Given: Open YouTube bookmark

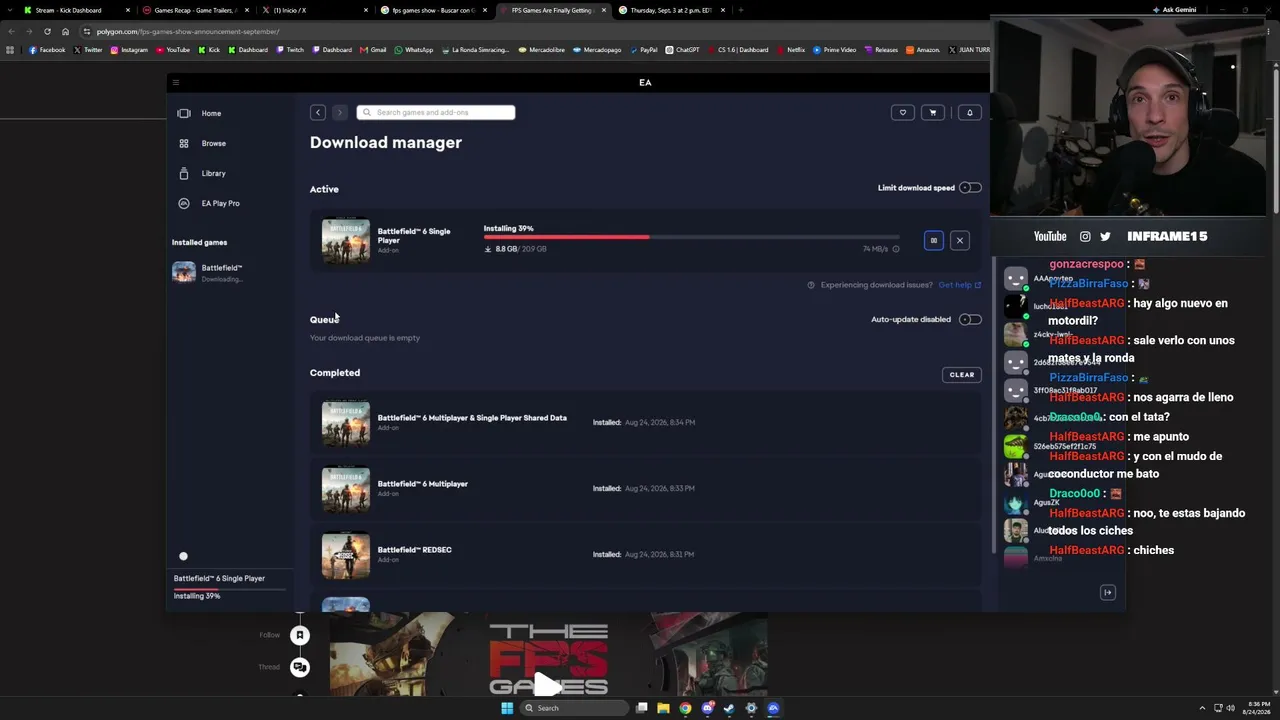Looking at the screenshot, I should pos(173,50).
